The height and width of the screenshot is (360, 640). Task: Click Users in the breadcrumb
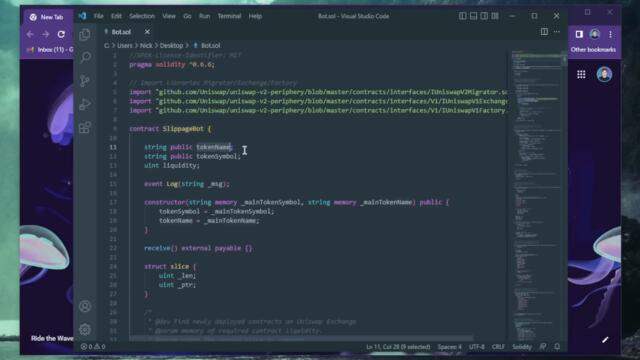(124, 45)
